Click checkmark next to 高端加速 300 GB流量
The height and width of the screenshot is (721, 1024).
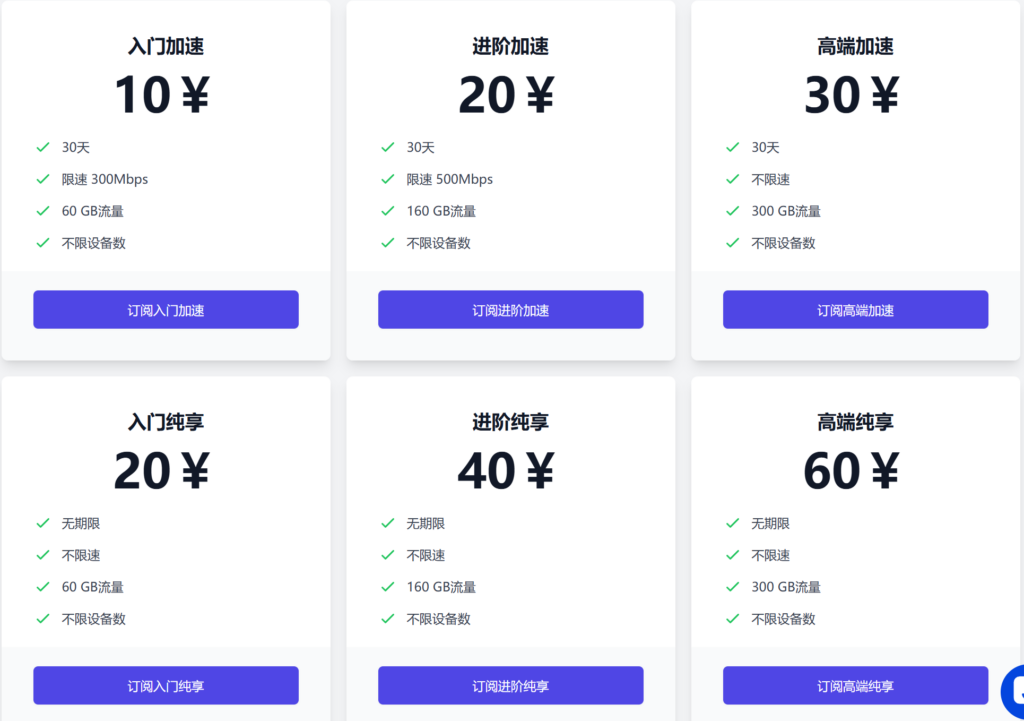coord(733,211)
